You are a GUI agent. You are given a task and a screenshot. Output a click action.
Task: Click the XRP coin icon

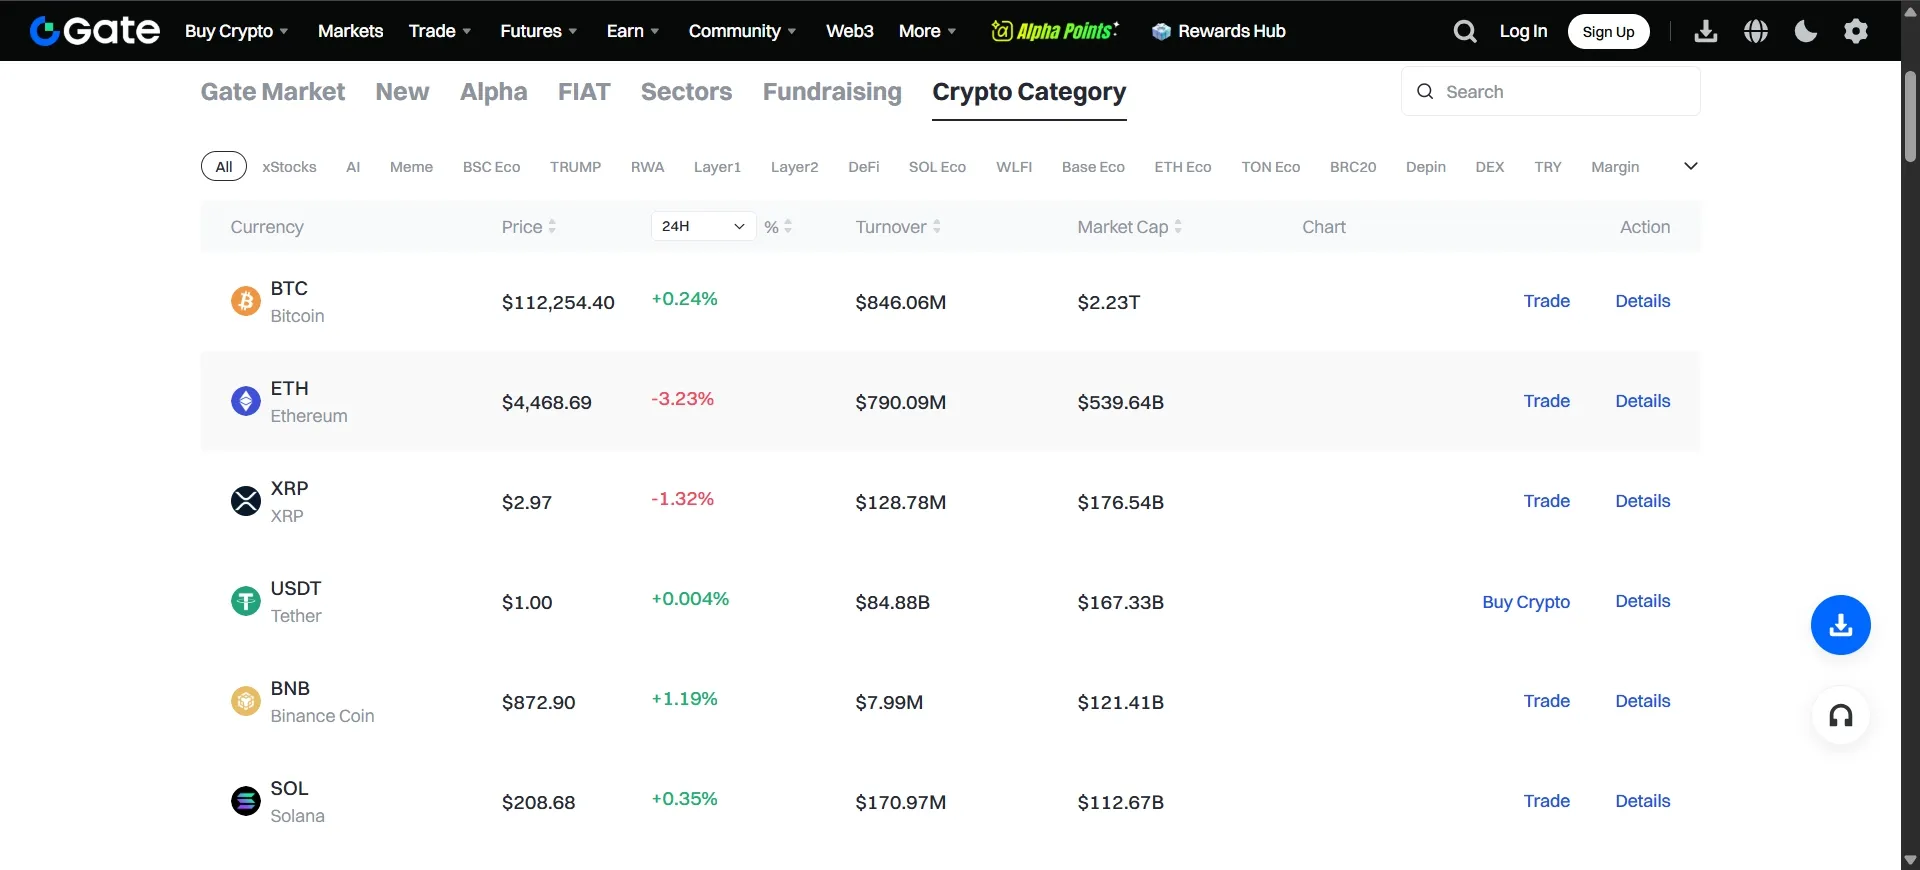point(246,501)
